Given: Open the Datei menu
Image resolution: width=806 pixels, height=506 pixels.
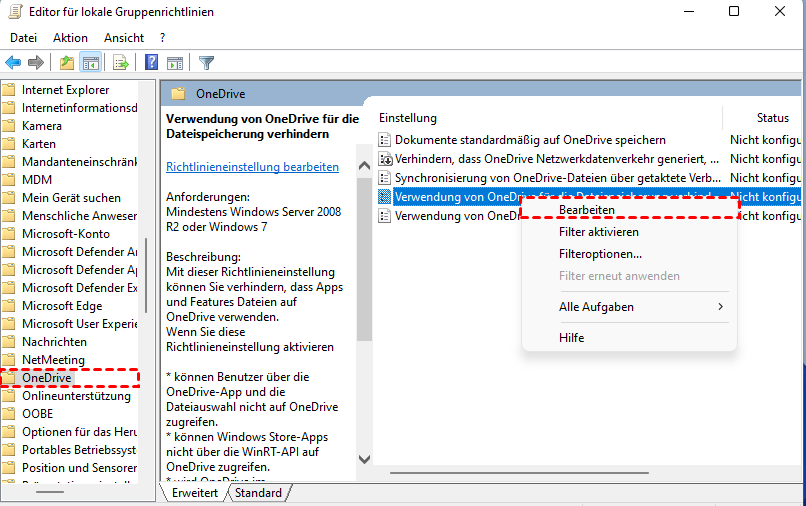Looking at the screenshot, I should 24,38.
